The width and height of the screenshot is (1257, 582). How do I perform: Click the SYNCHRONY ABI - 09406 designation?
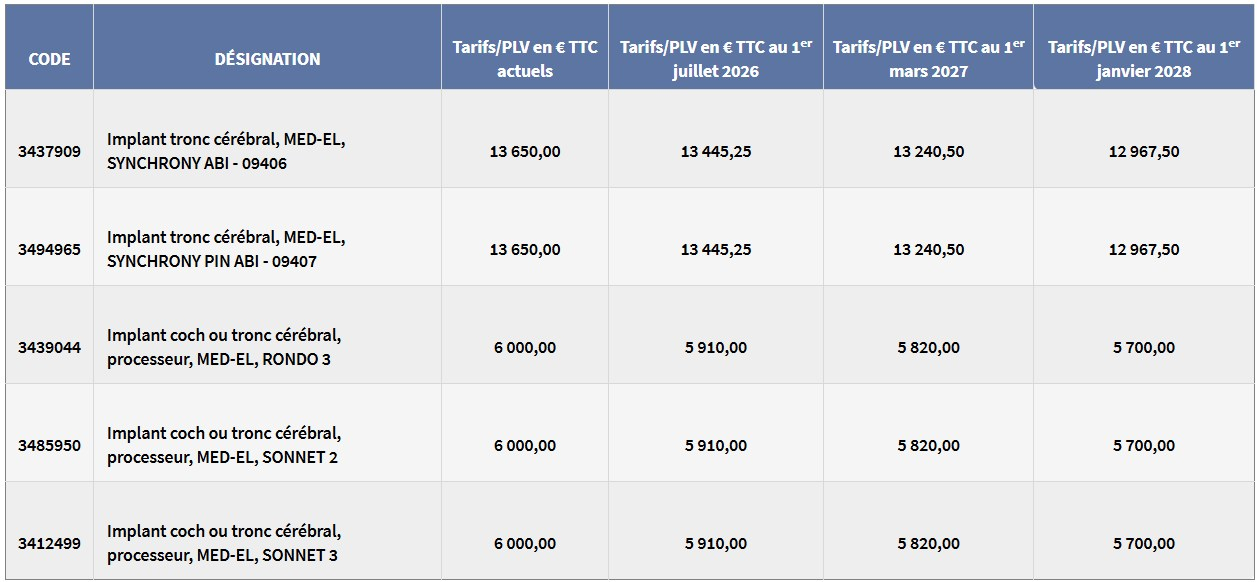(226, 152)
